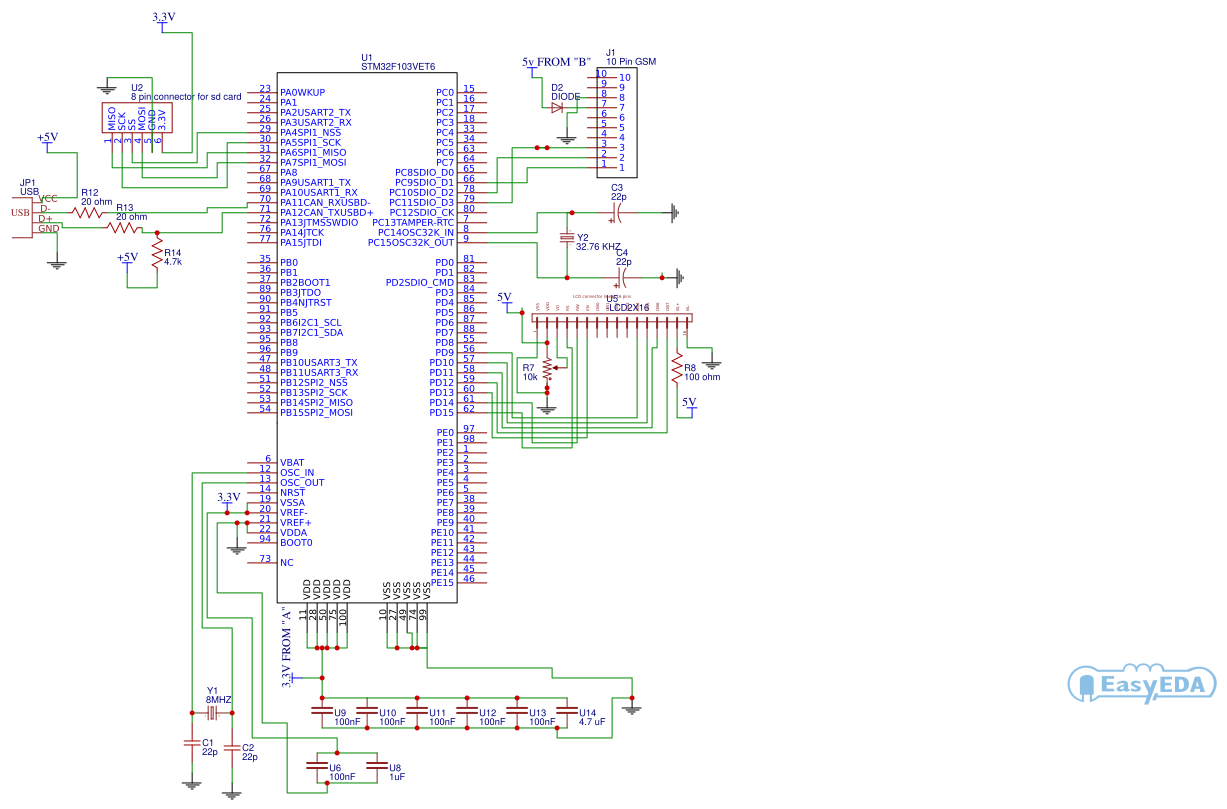This screenshot has width=1227, height=809.
Task: Select the ground symbol below C1
Action: coord(190,783)
